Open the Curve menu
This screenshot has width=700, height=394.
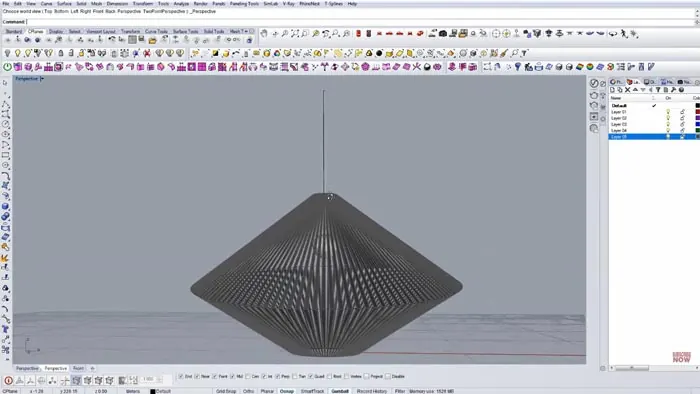tap(46, 4)
